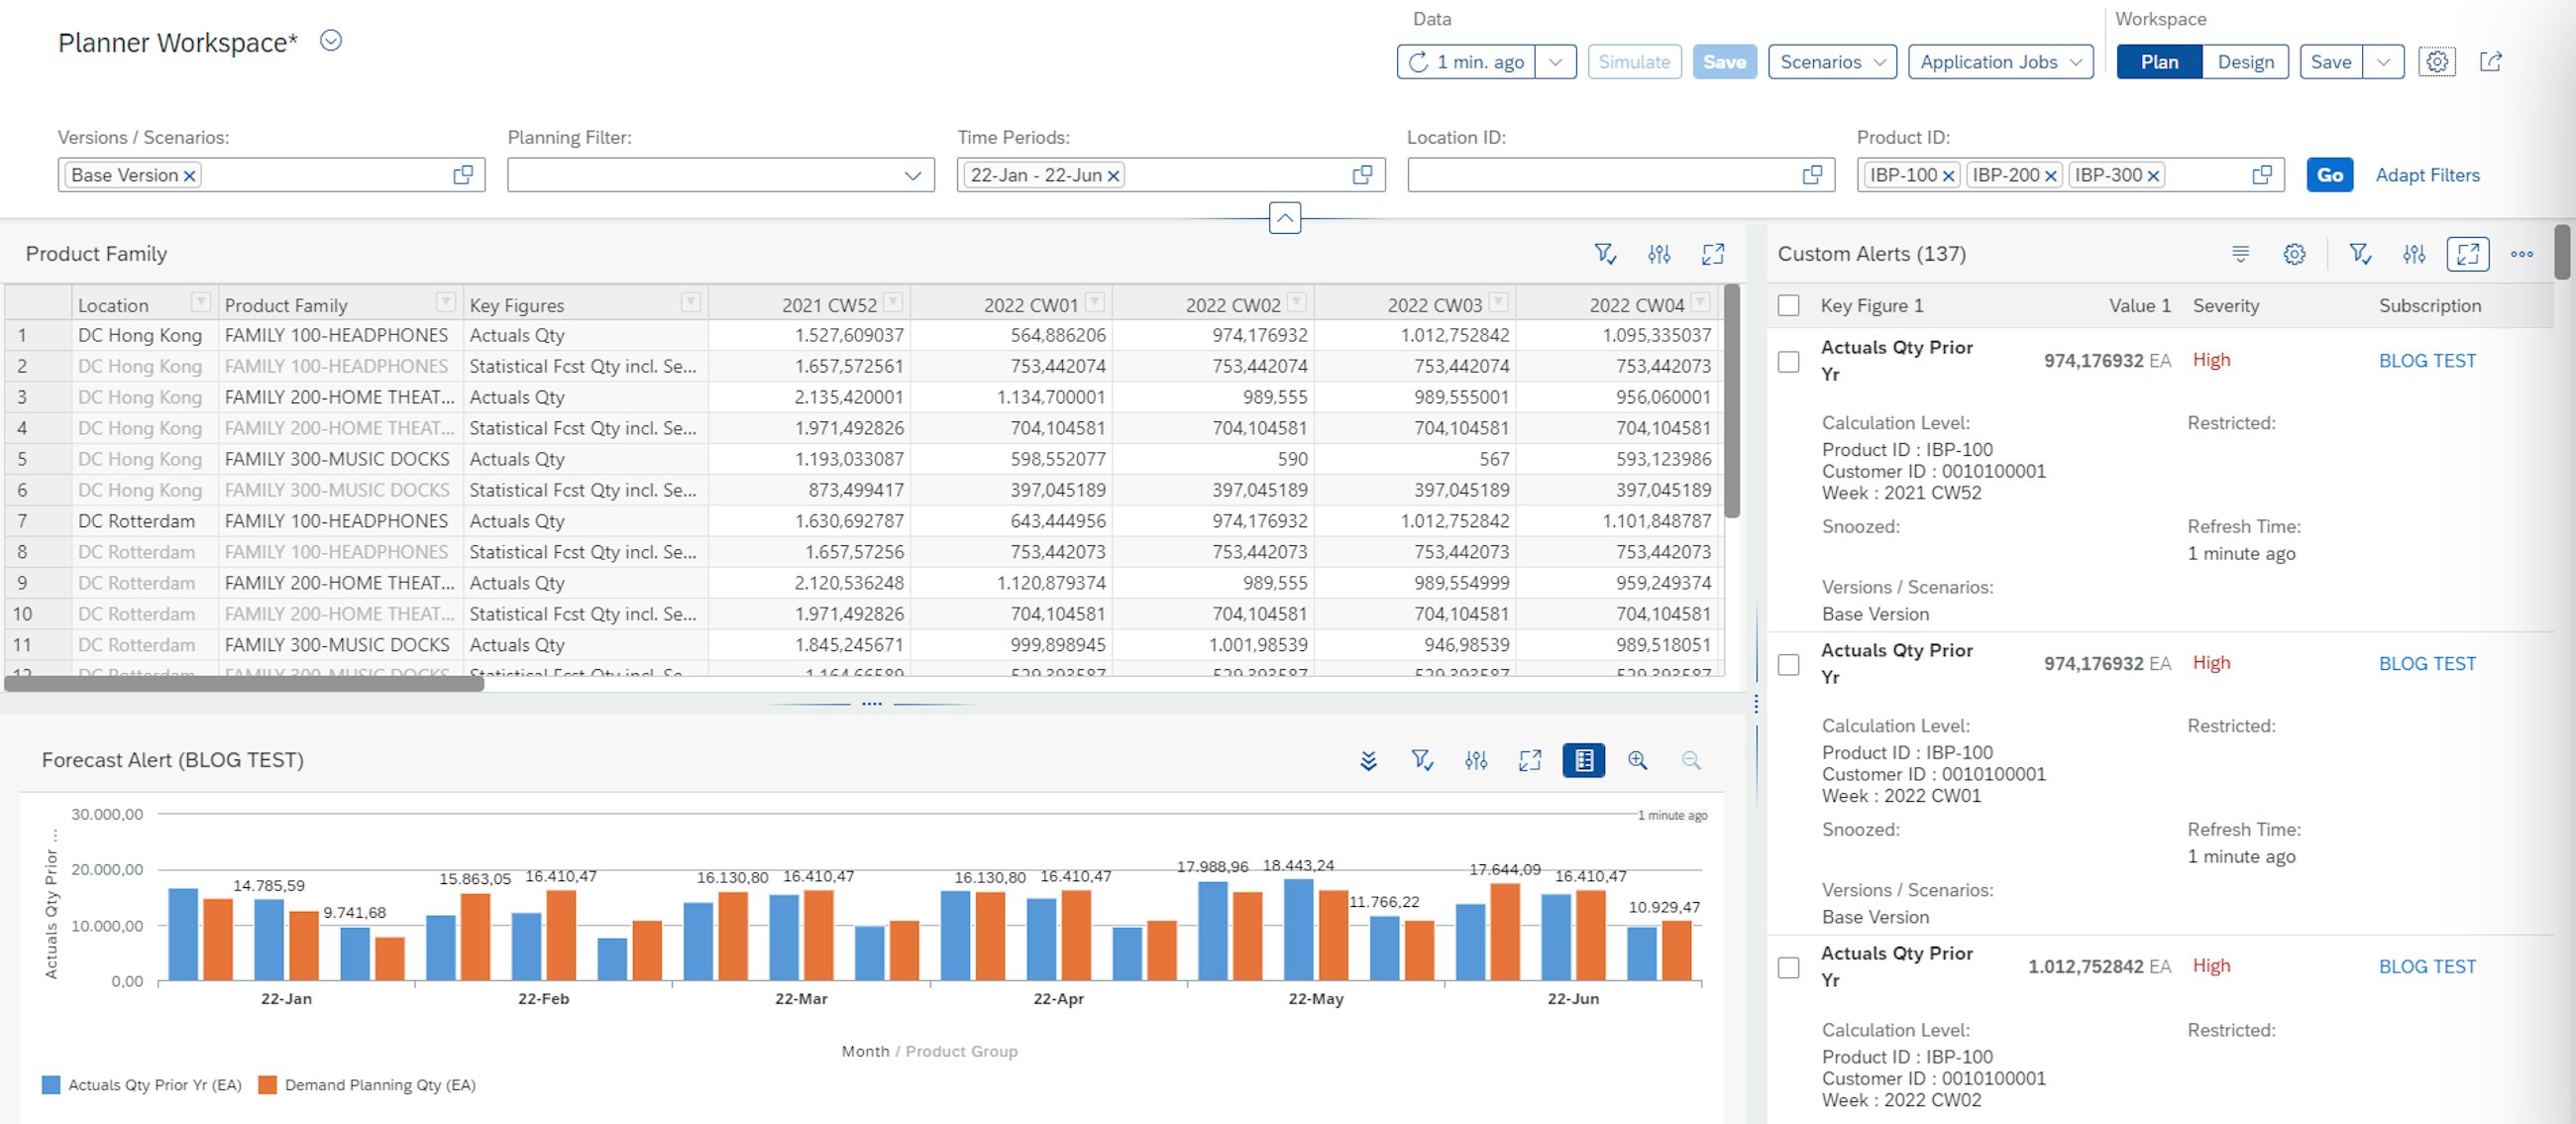
Task: Click the Go button
Action: pos(2329,175)
